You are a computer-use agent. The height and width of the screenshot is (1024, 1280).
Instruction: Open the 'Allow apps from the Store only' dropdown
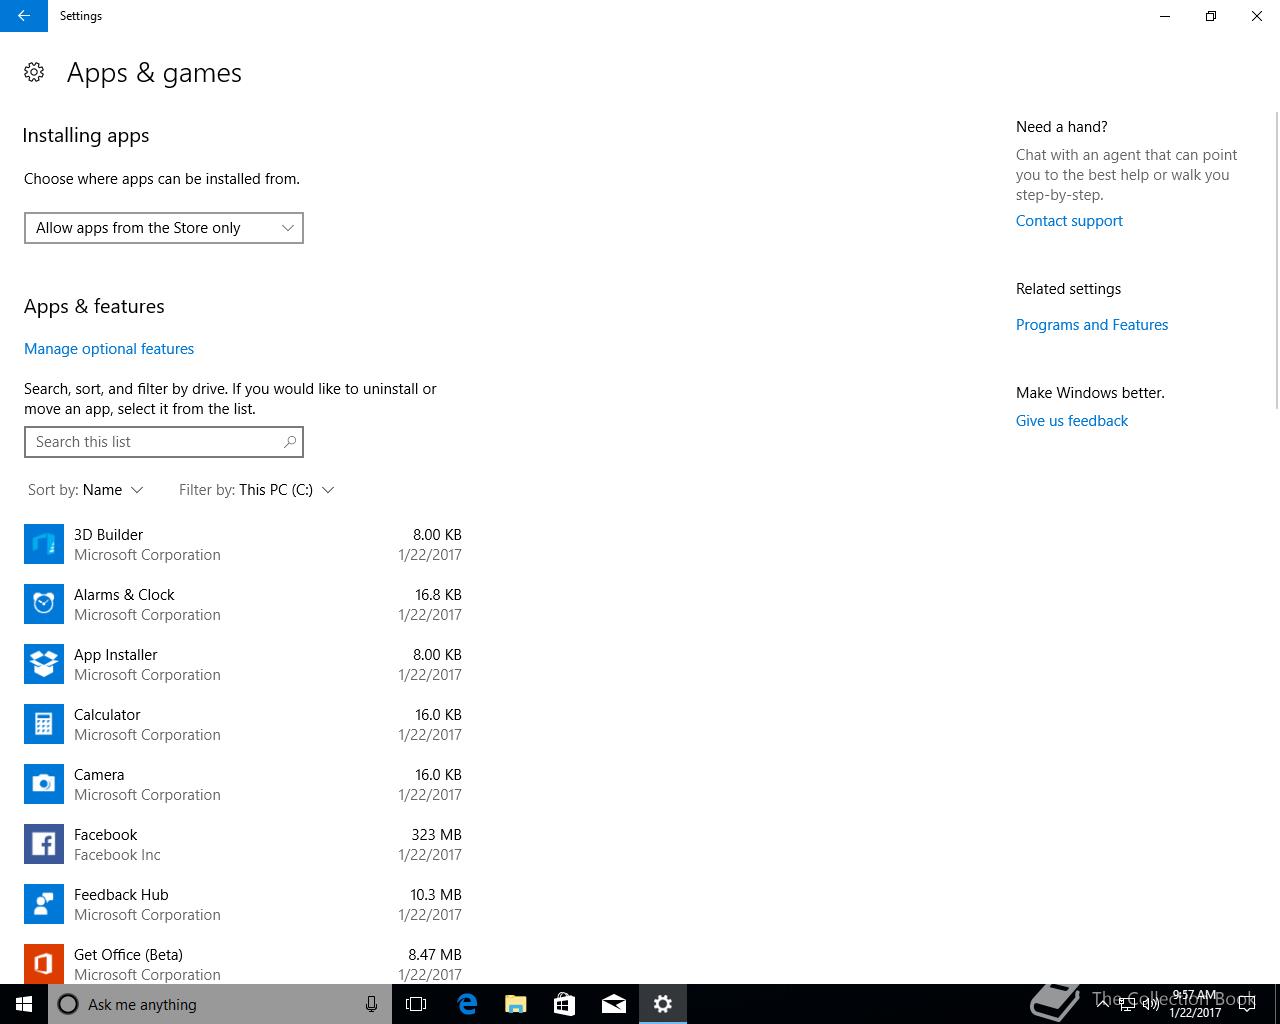click(x=164, y=228)
